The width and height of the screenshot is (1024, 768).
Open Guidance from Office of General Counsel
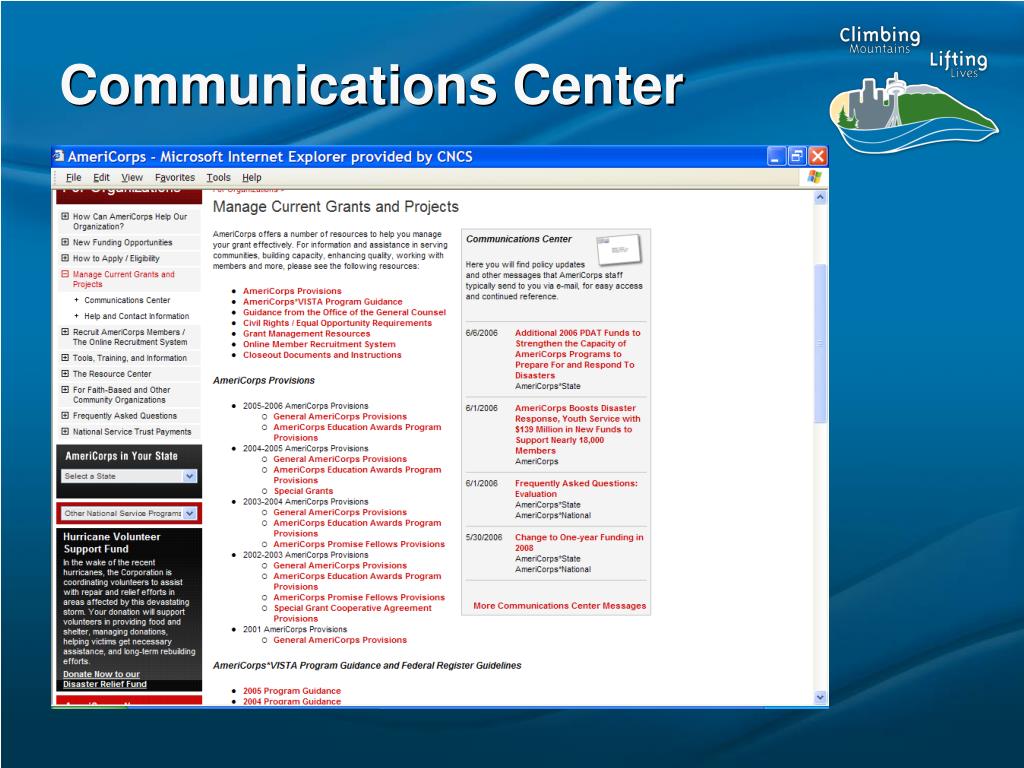pyautogui.click(x=344, y=312)
